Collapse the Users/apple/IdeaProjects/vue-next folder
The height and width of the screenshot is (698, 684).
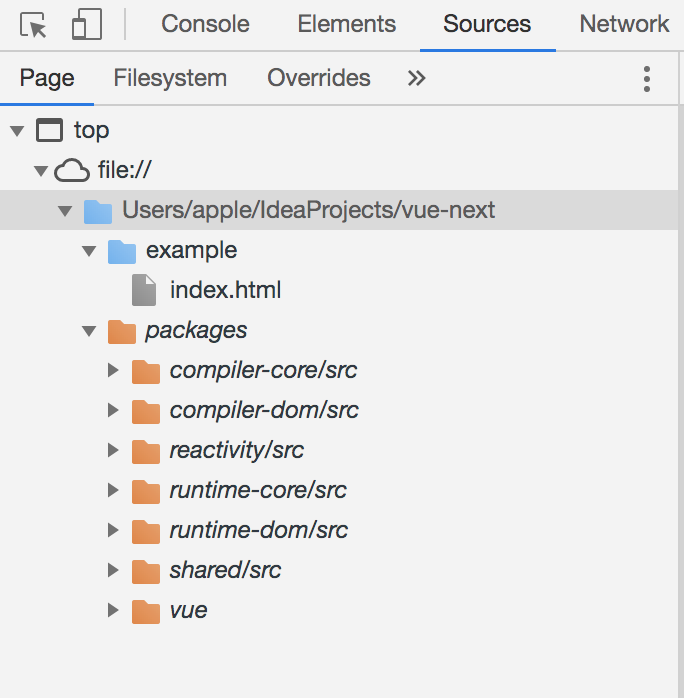point(65,211)
